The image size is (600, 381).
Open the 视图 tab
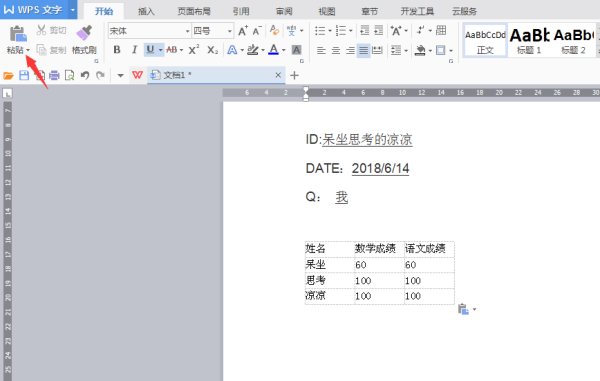[x=327, y=11]
